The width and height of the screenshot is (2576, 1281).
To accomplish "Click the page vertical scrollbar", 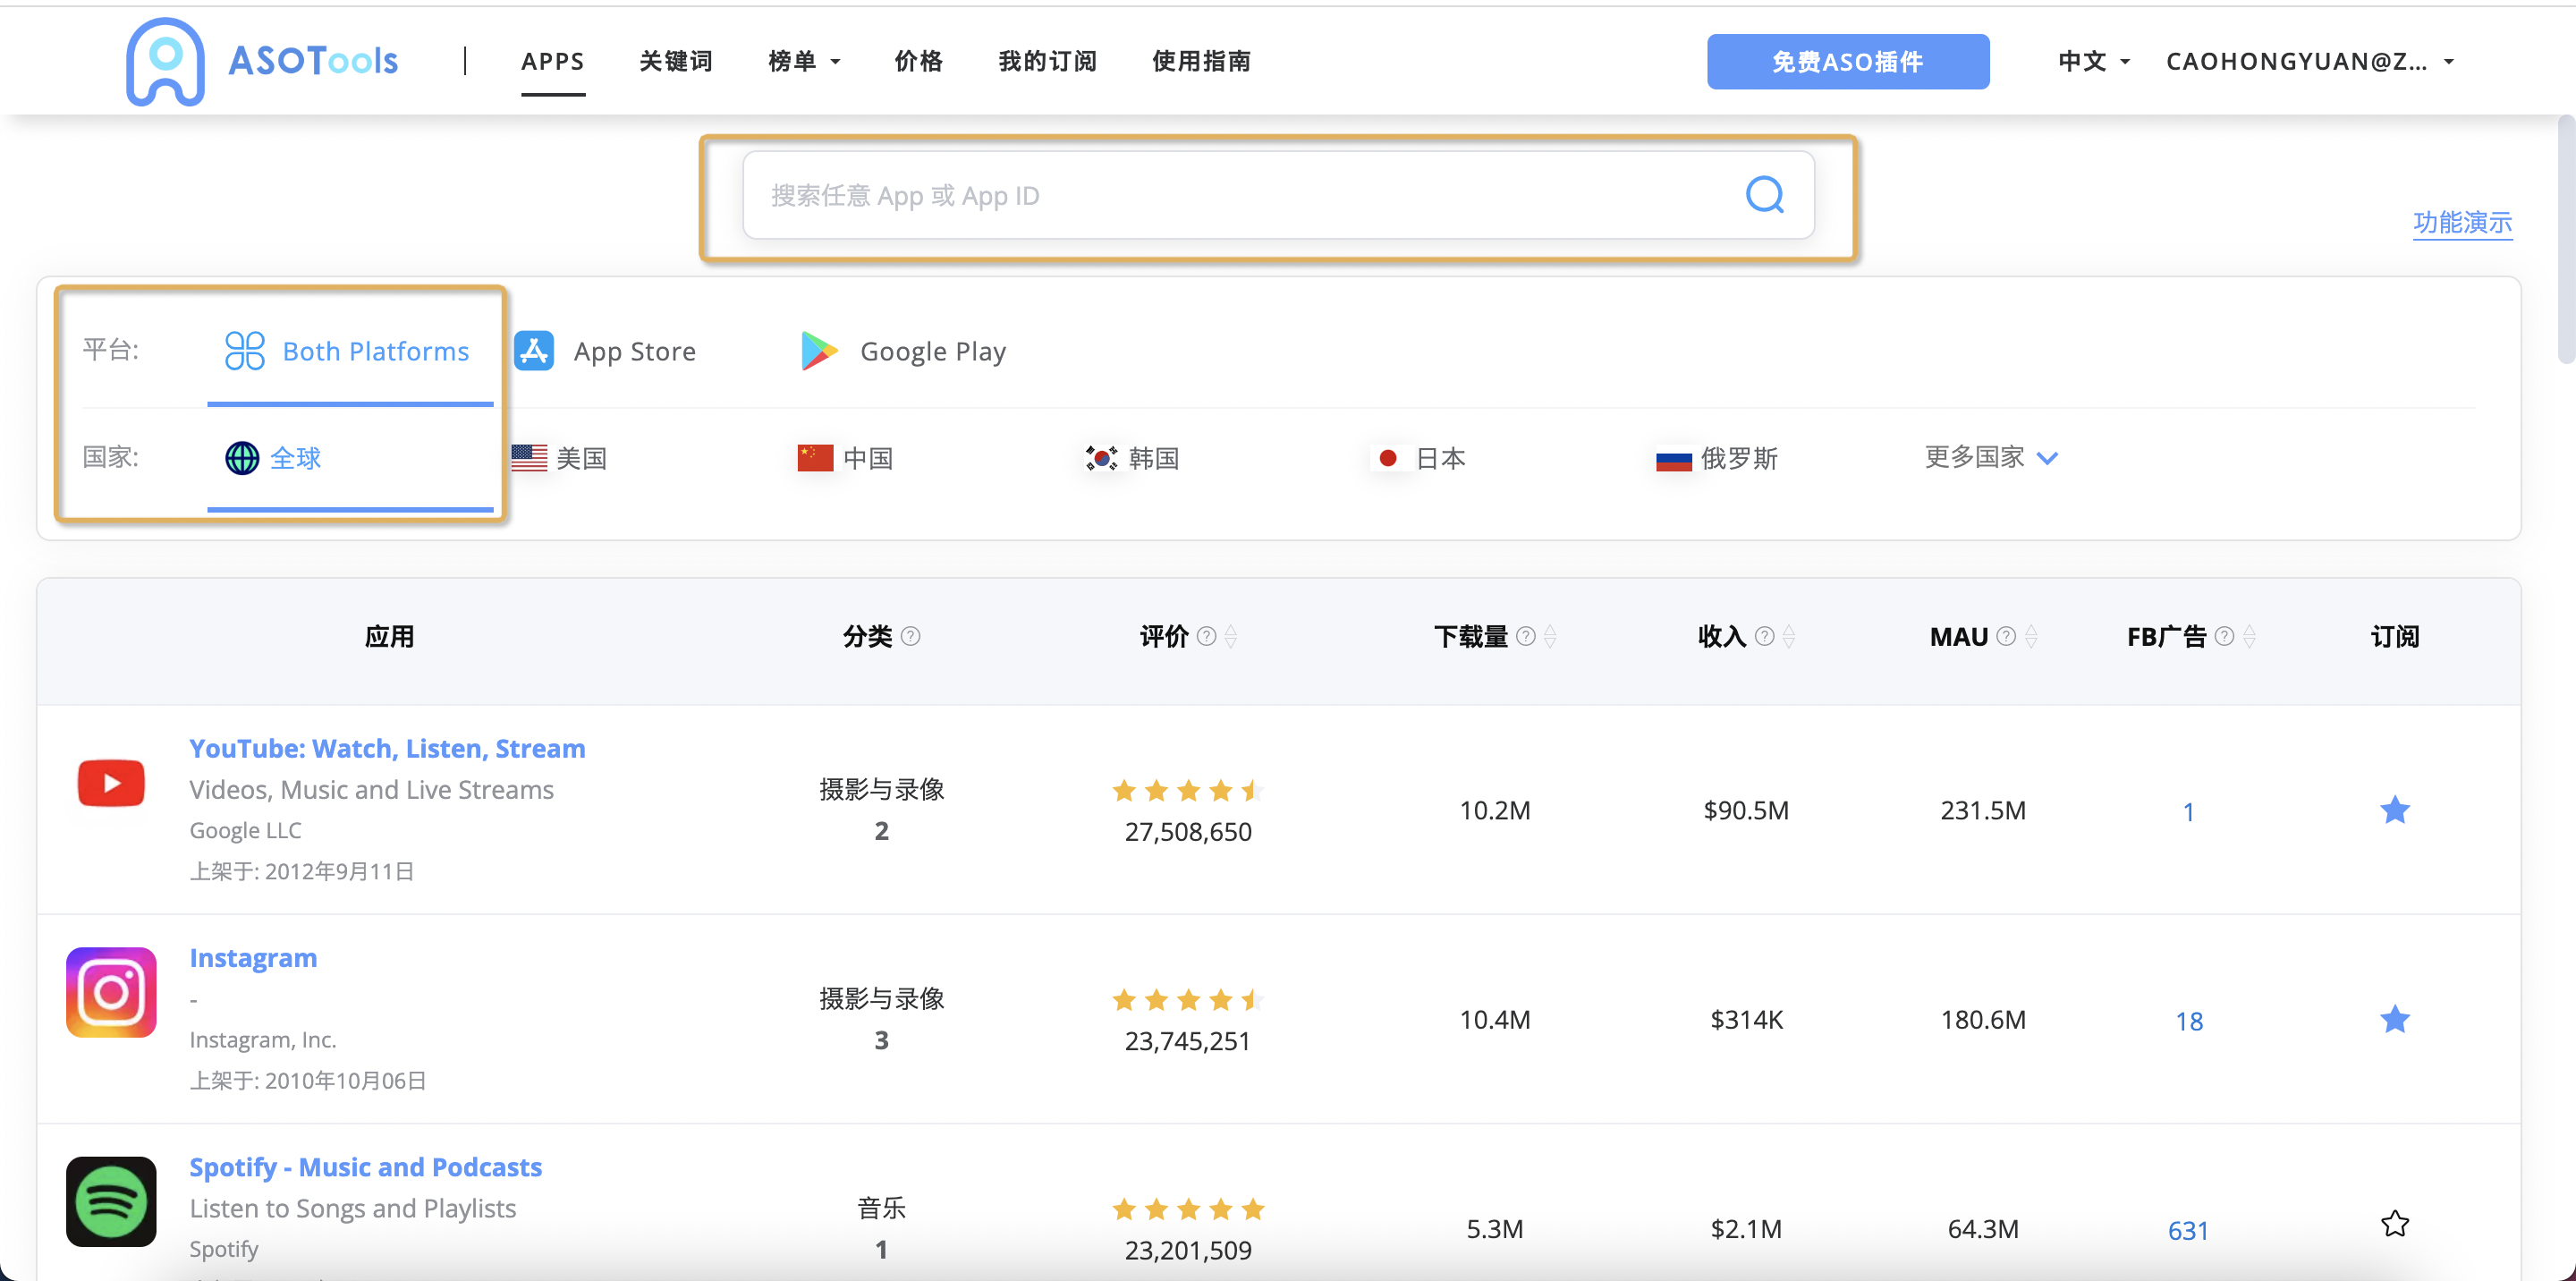I will click(2566, 240).
